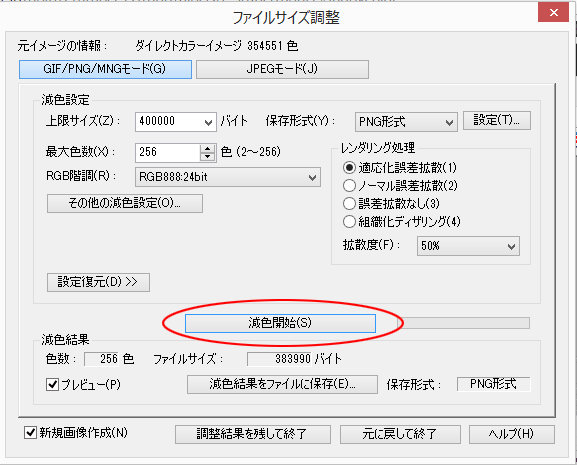Click 減色結果をファイルに保存 button

click(x=282, y=384)
